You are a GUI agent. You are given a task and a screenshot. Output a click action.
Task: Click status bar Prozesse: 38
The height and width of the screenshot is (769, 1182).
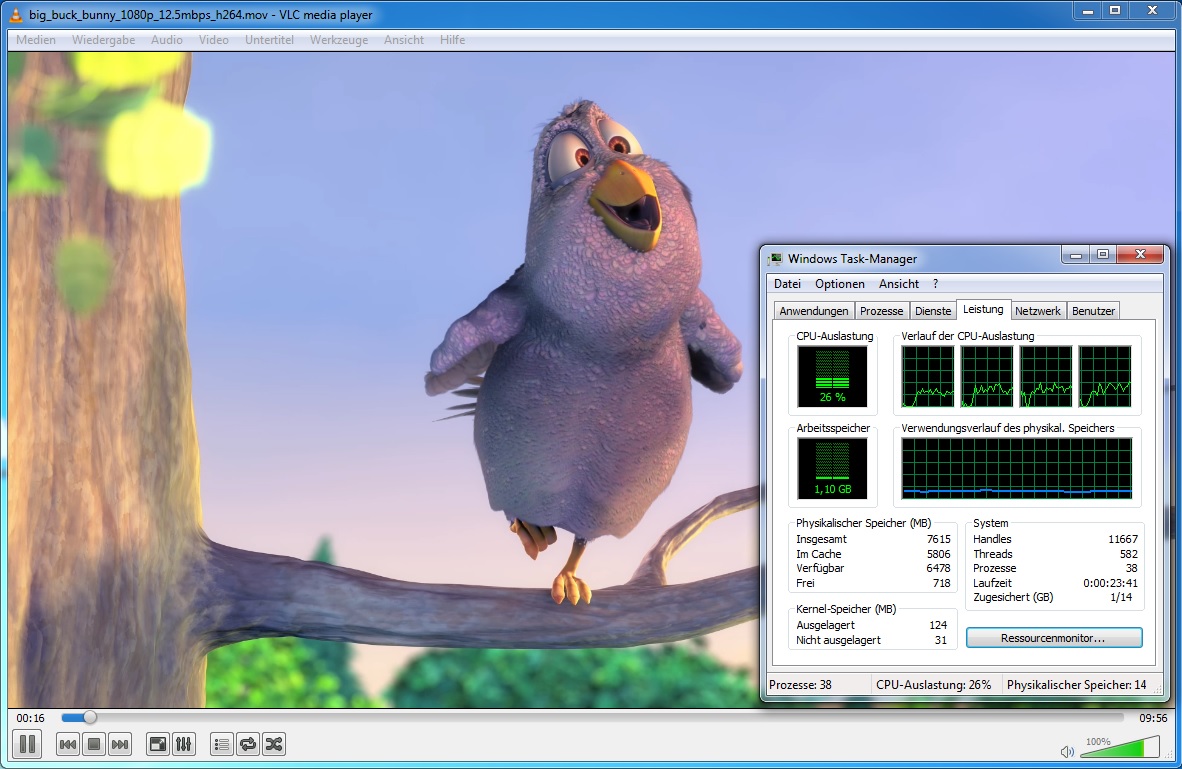800,685
